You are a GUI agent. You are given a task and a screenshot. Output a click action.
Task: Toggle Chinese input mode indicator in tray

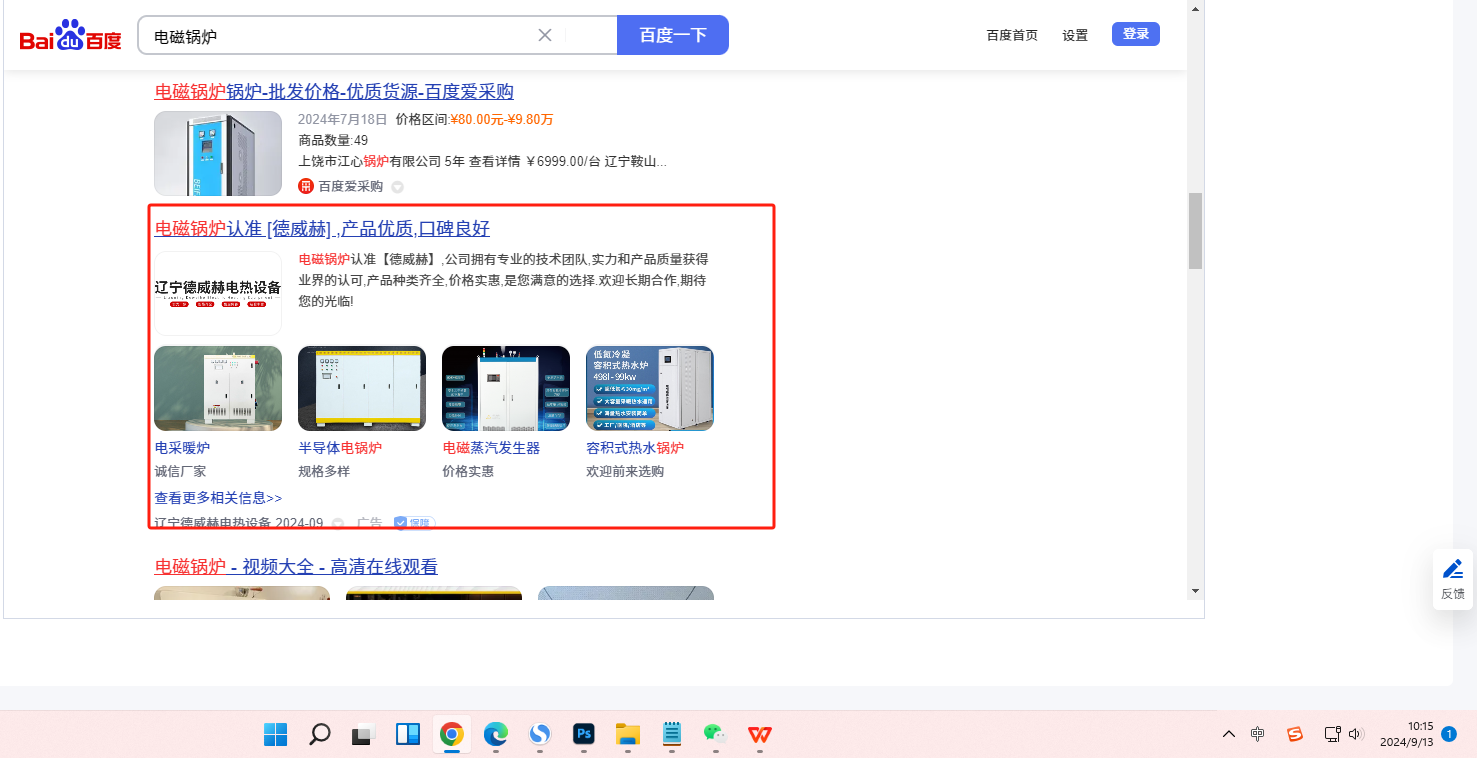pyautogui.click(x=1258, y=734)
